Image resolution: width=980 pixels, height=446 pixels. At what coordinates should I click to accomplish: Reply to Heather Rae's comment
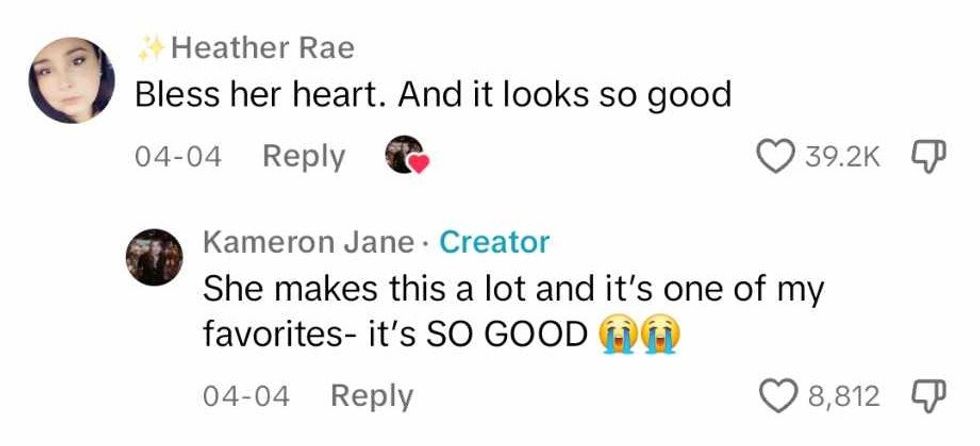coord(304,156)
